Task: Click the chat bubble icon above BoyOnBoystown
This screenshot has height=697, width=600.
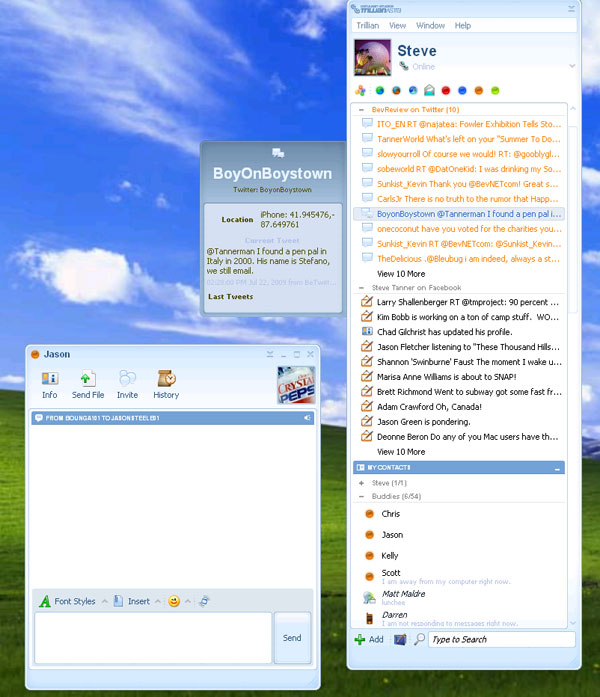Action: [x=278, y=153]
